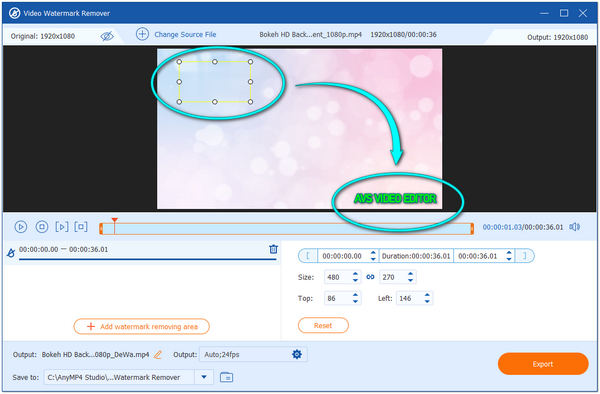The image size is (600, 394).
Task: Click the watermark brush icon beside segment
Action: click(x=11, y=253)
